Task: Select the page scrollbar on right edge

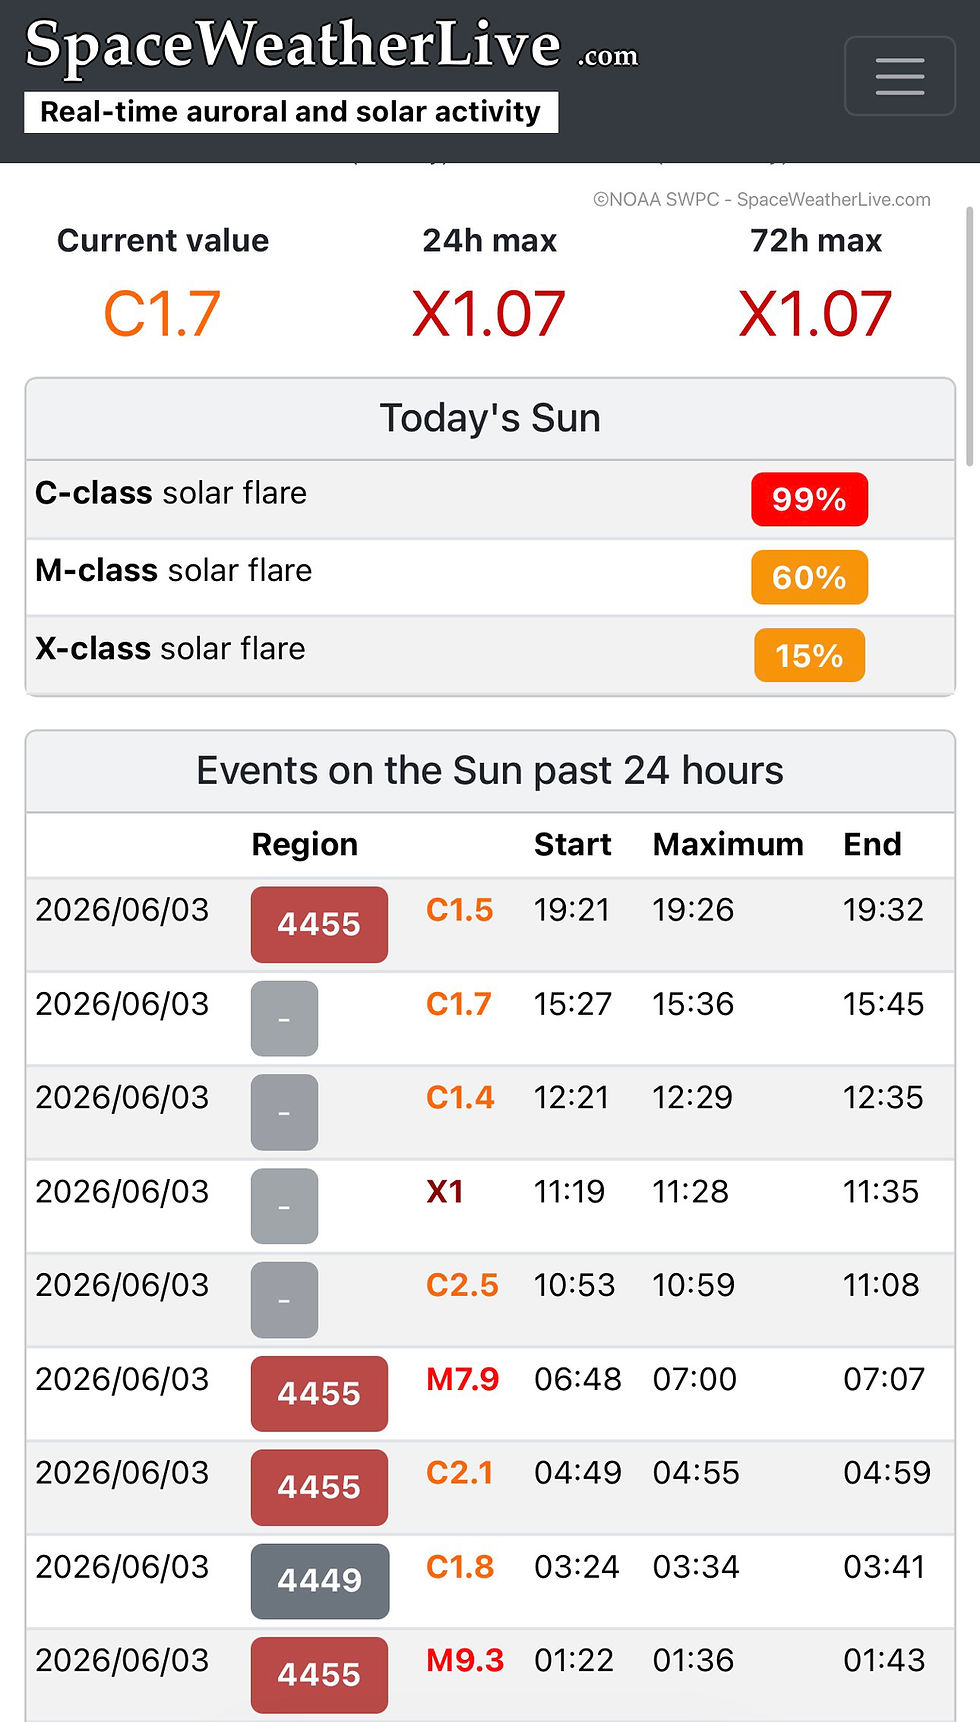Action: (969, 336)
